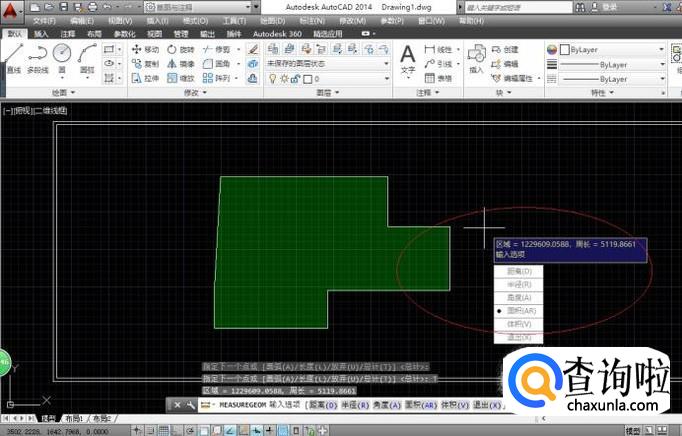Viewport: 682px width, 436px height.
Task: Switch to the 布局1 layout tab
Action: tap(74, 418)
